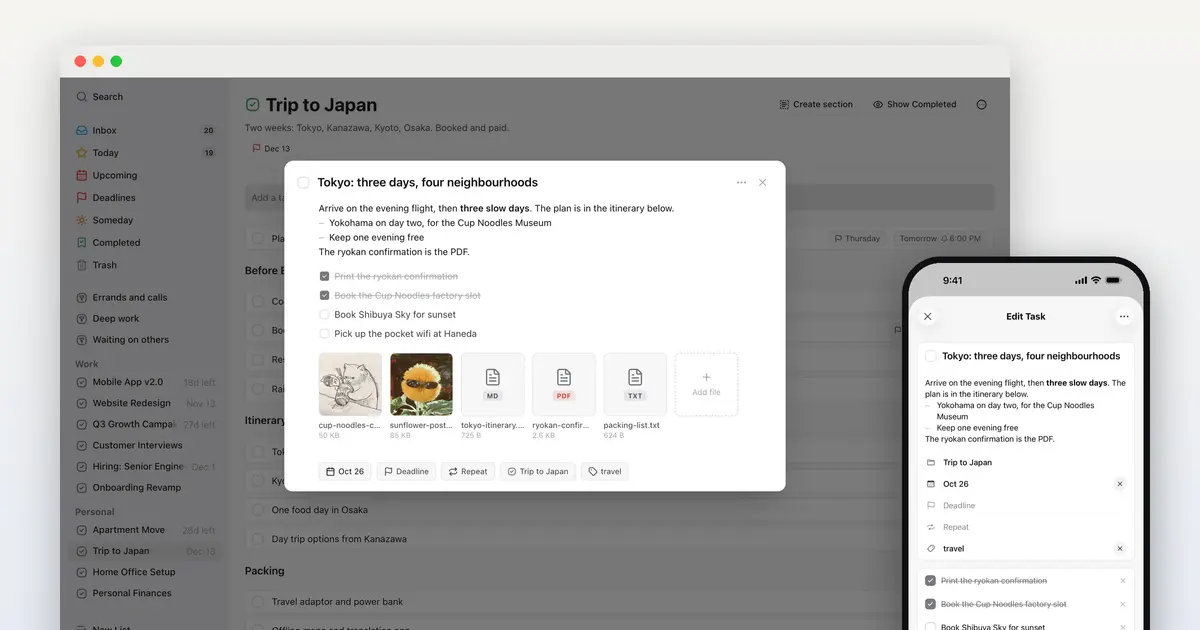Image resolution: width=1200 pixels, height=630 pixels.
Task: Open the tokyo-itinerary MD file
Action: pos(492,384)
